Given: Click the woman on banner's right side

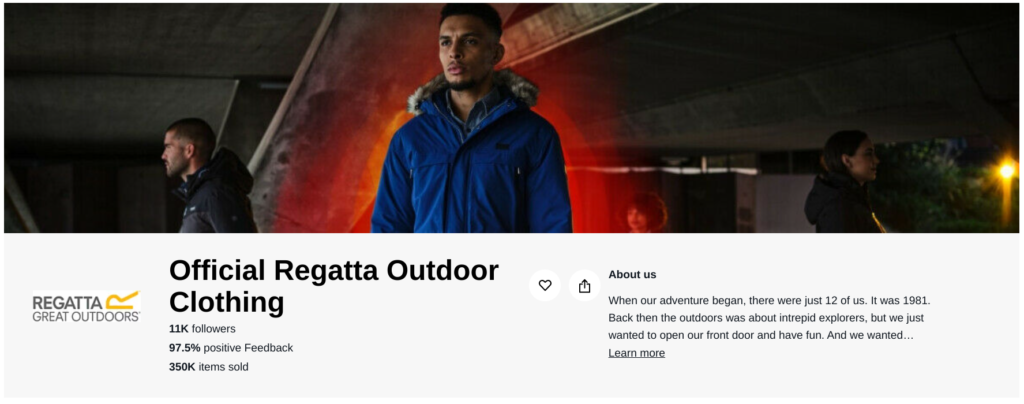Looking at the screenshot, I should tap(844, 181).
